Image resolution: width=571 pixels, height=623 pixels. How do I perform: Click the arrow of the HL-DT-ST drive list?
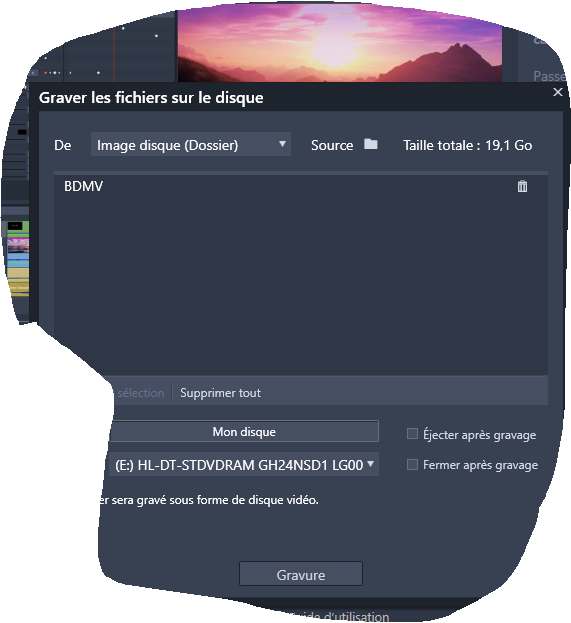(x=370, y=464)
